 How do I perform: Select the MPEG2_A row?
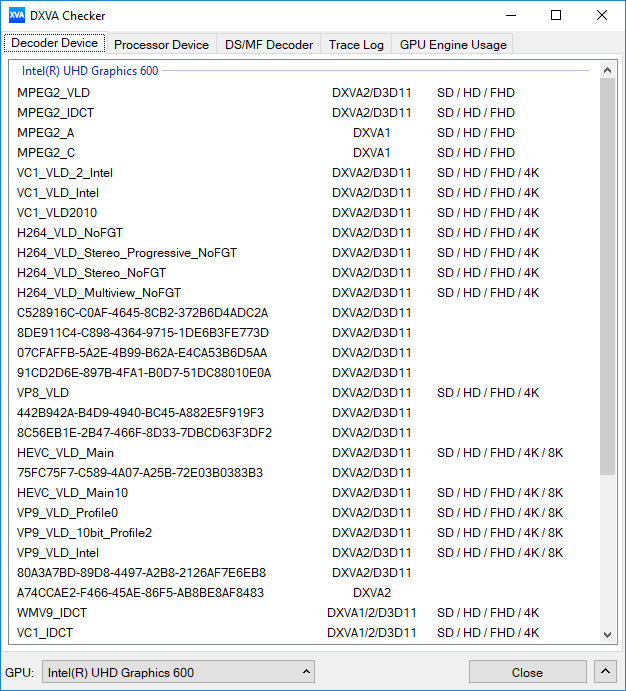304,133
